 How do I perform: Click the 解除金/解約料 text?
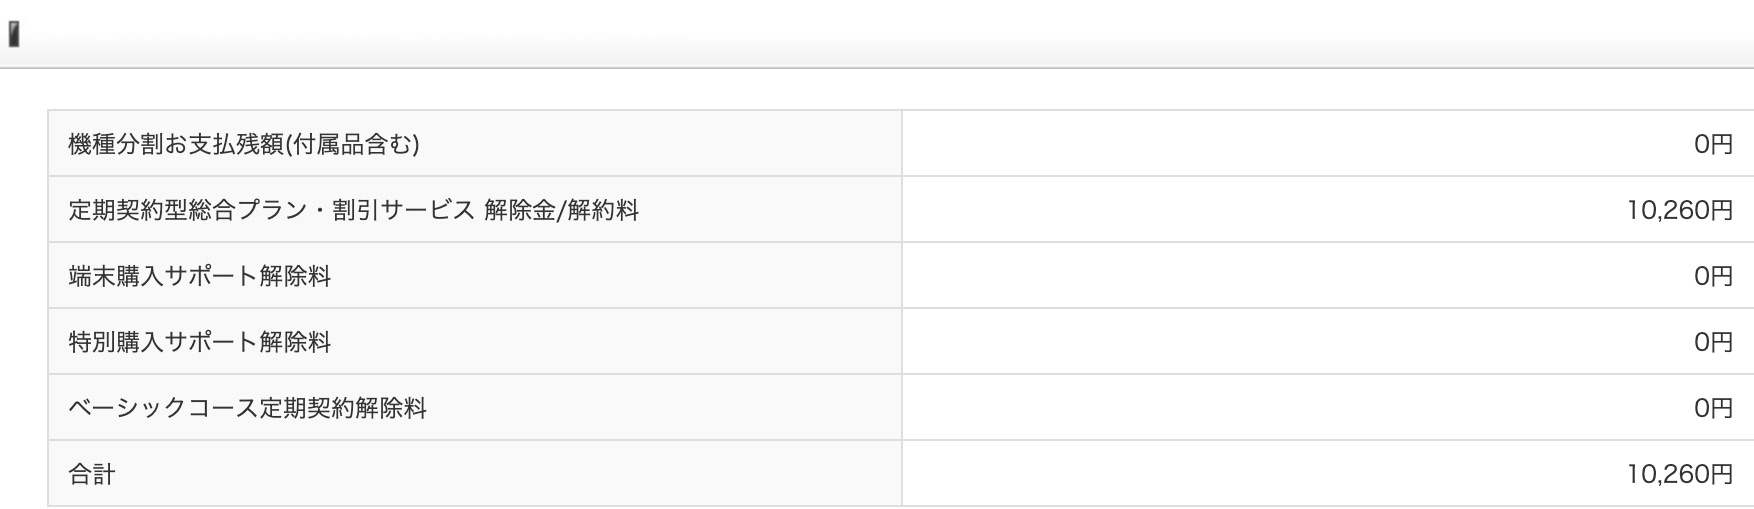(x=561, y=210)
